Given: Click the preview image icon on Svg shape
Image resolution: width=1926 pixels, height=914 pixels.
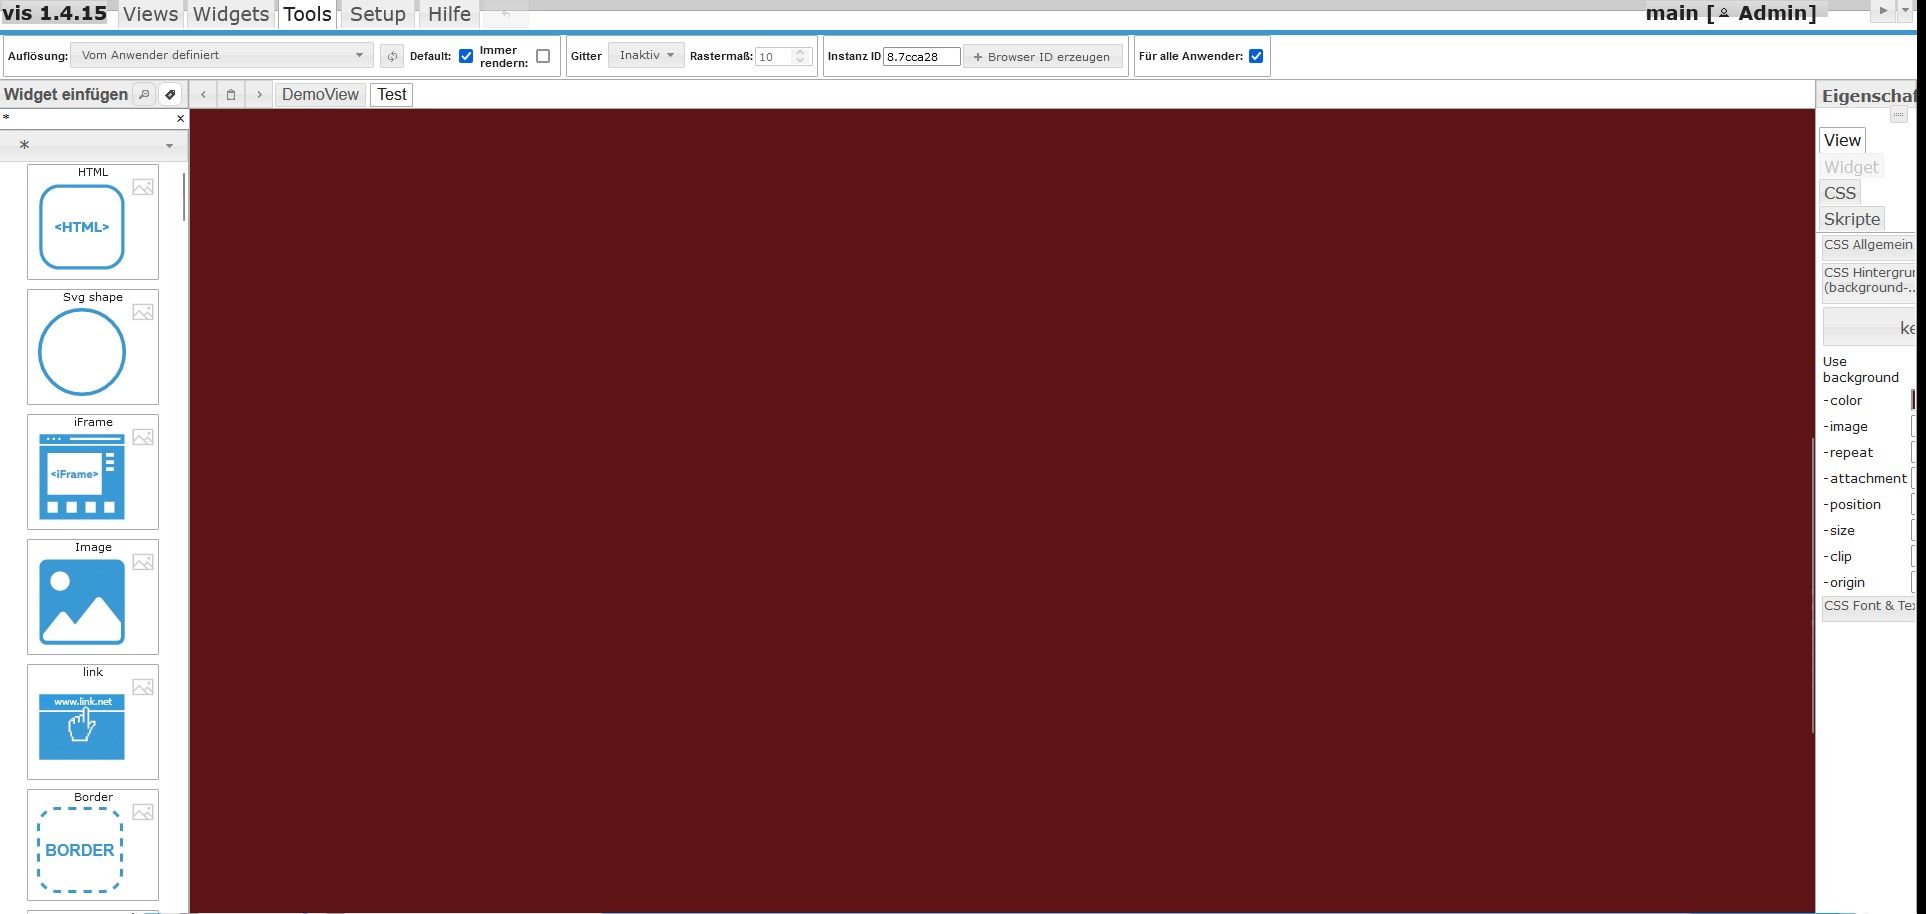Looking at the screenshot, I should (x=143, y=312).
